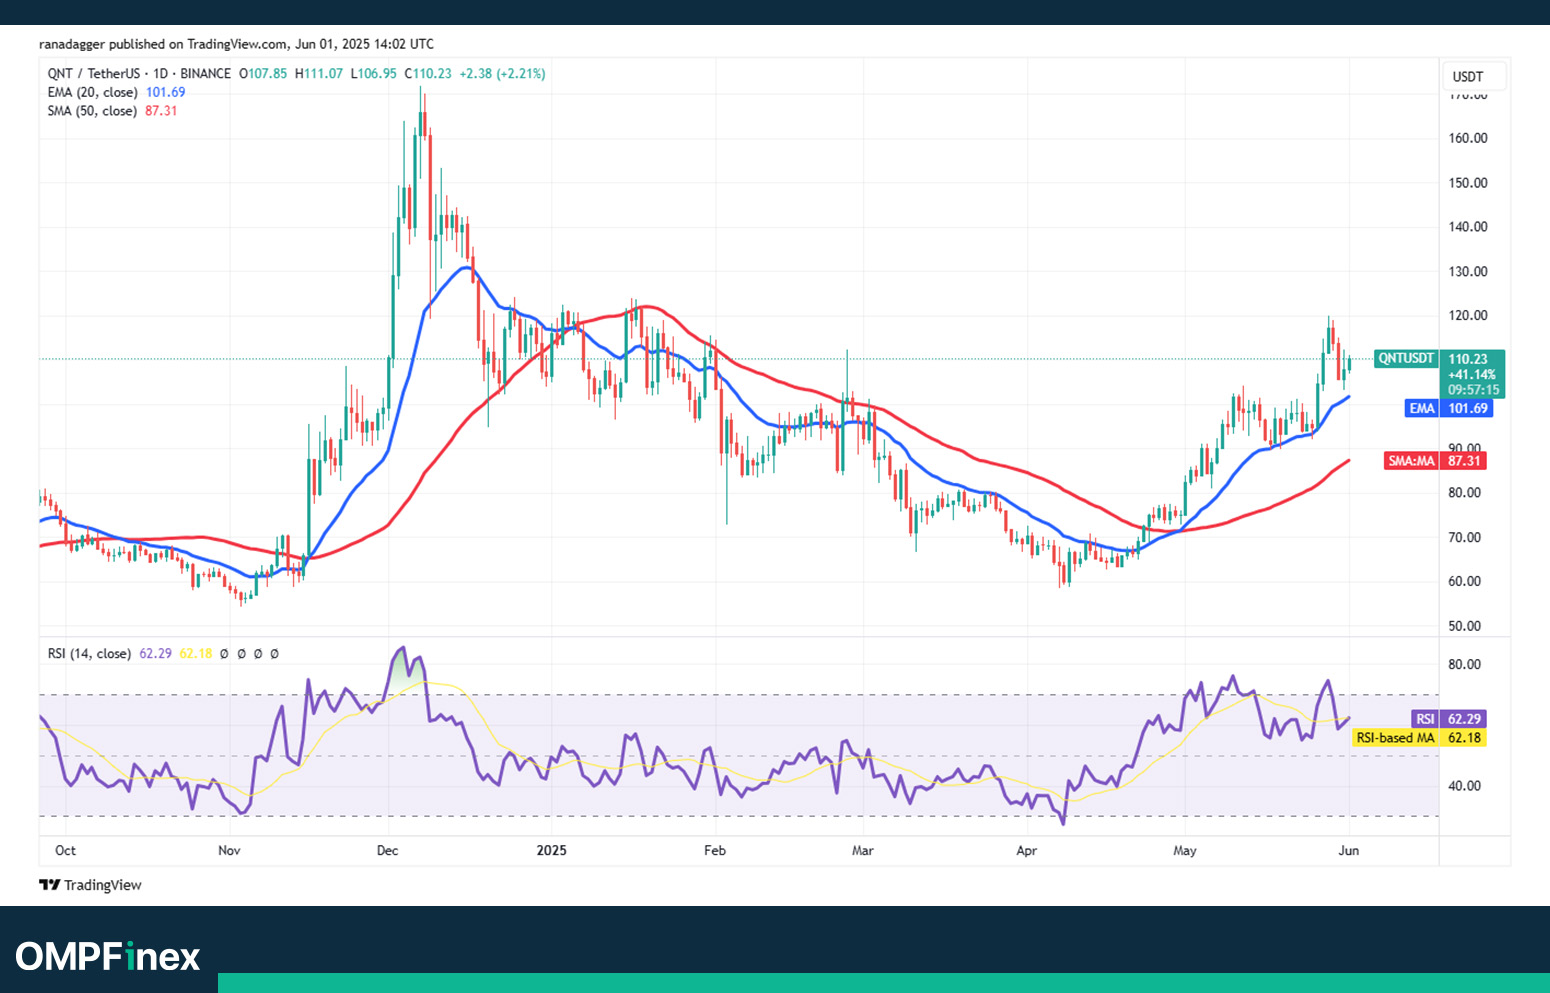Select the RSI (14, close) legend entry

pyautogui.click(x=89, y=654)
